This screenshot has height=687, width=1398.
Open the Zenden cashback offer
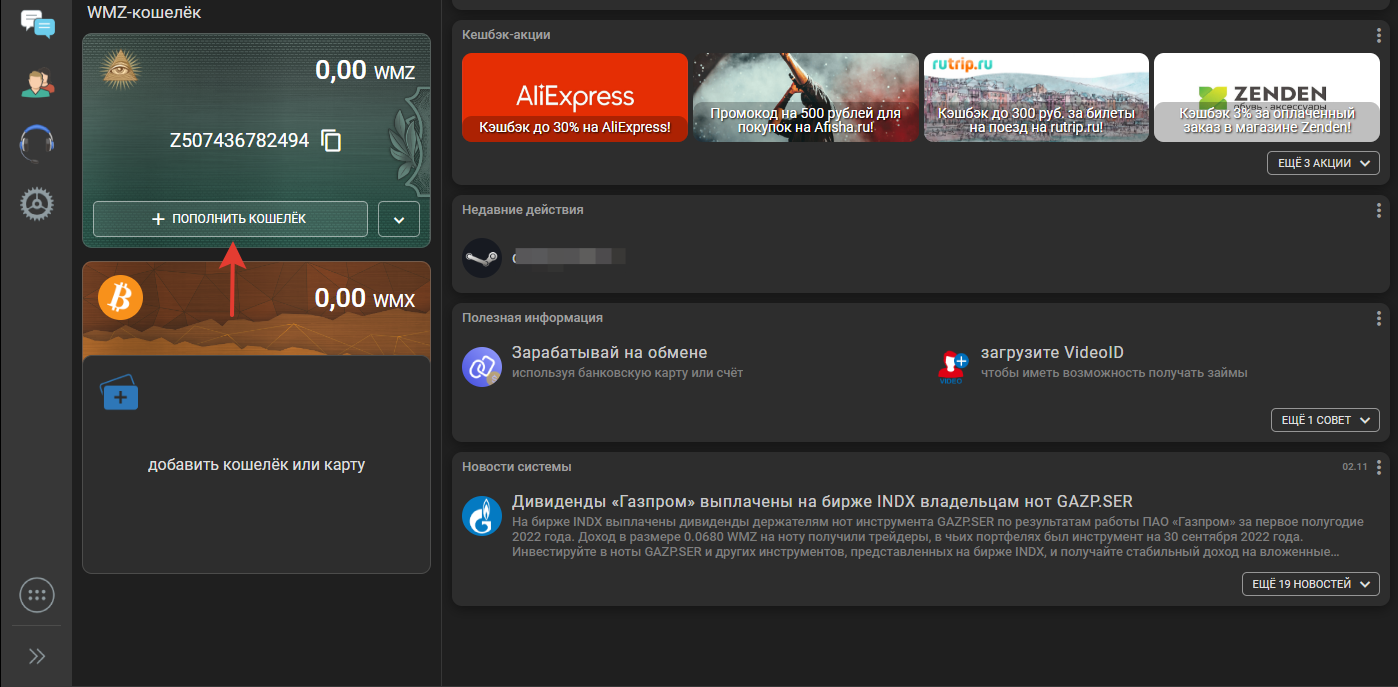1266,97
